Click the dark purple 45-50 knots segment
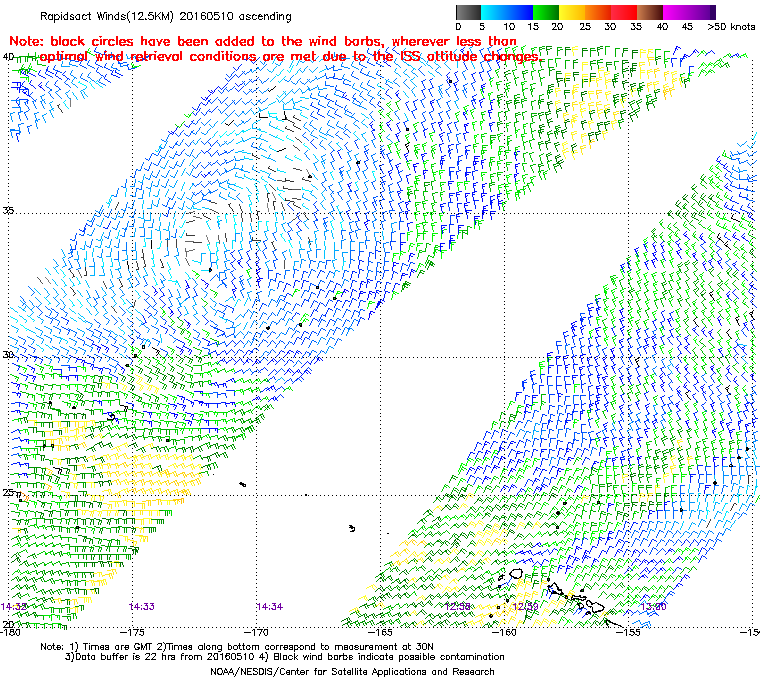760x688 pixels. point(703,12)
